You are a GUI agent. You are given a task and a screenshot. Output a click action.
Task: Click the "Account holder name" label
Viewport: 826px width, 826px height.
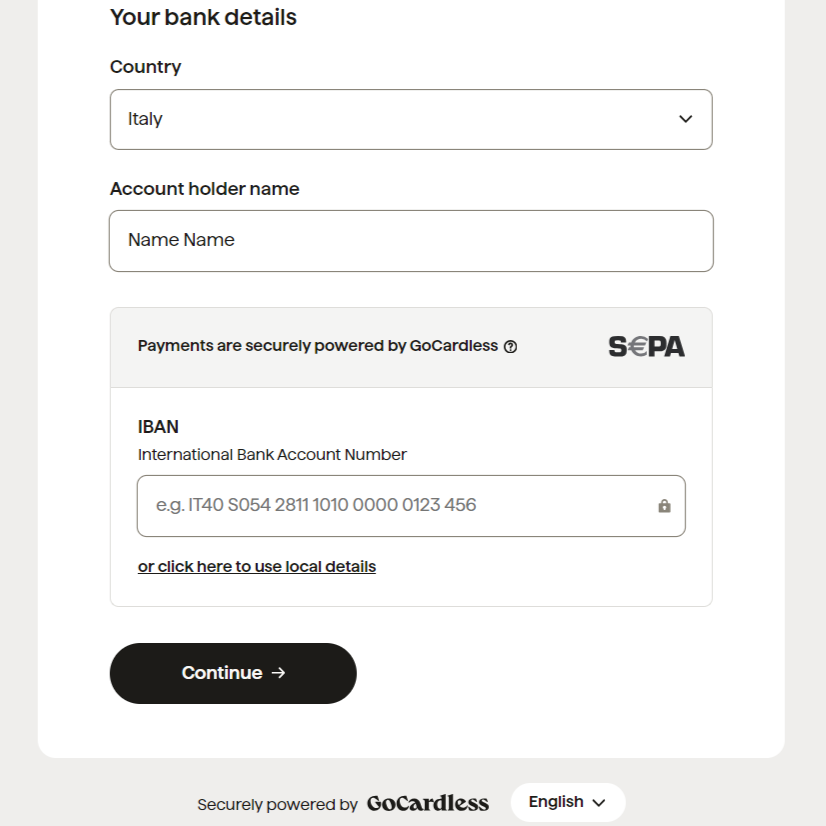(205, 189)
